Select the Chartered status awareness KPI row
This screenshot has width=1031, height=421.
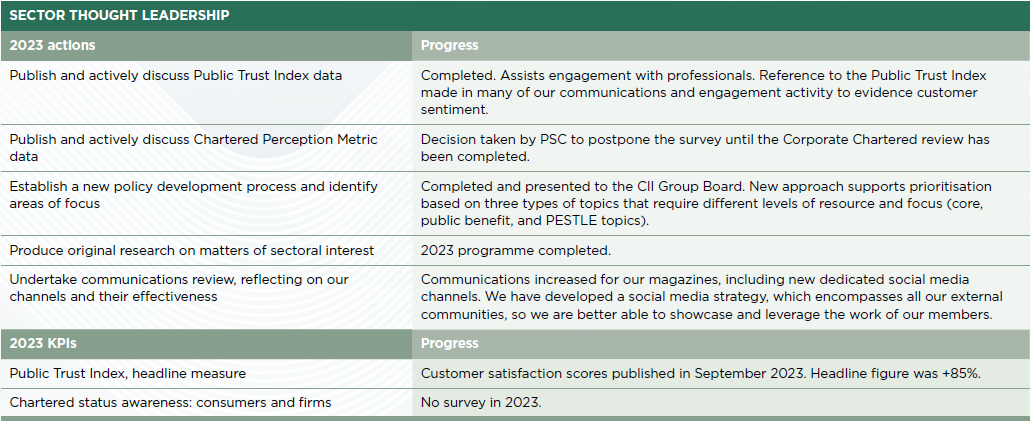pyautogui.click(x=516, y=403)
